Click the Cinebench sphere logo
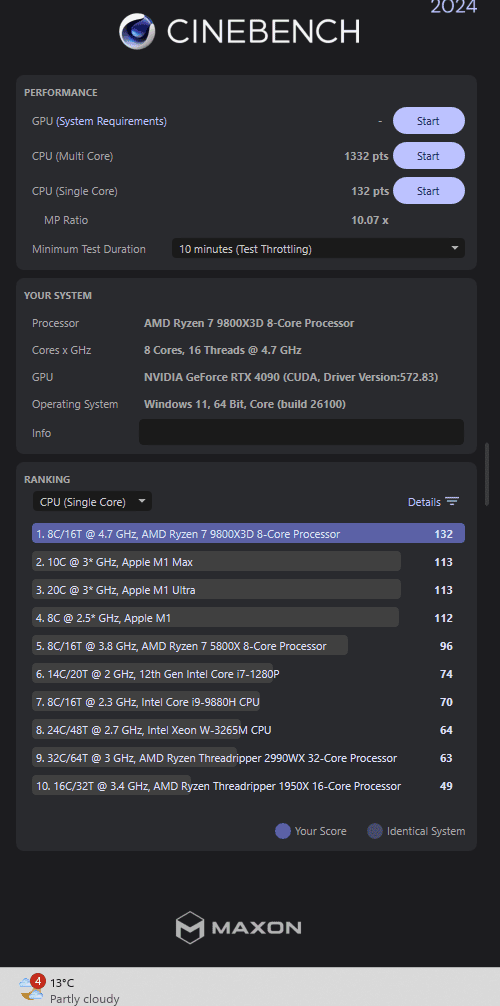Image resolution: width=500 pixels, height=1006 pixels. pyautogui.click(x=137, y=31)
